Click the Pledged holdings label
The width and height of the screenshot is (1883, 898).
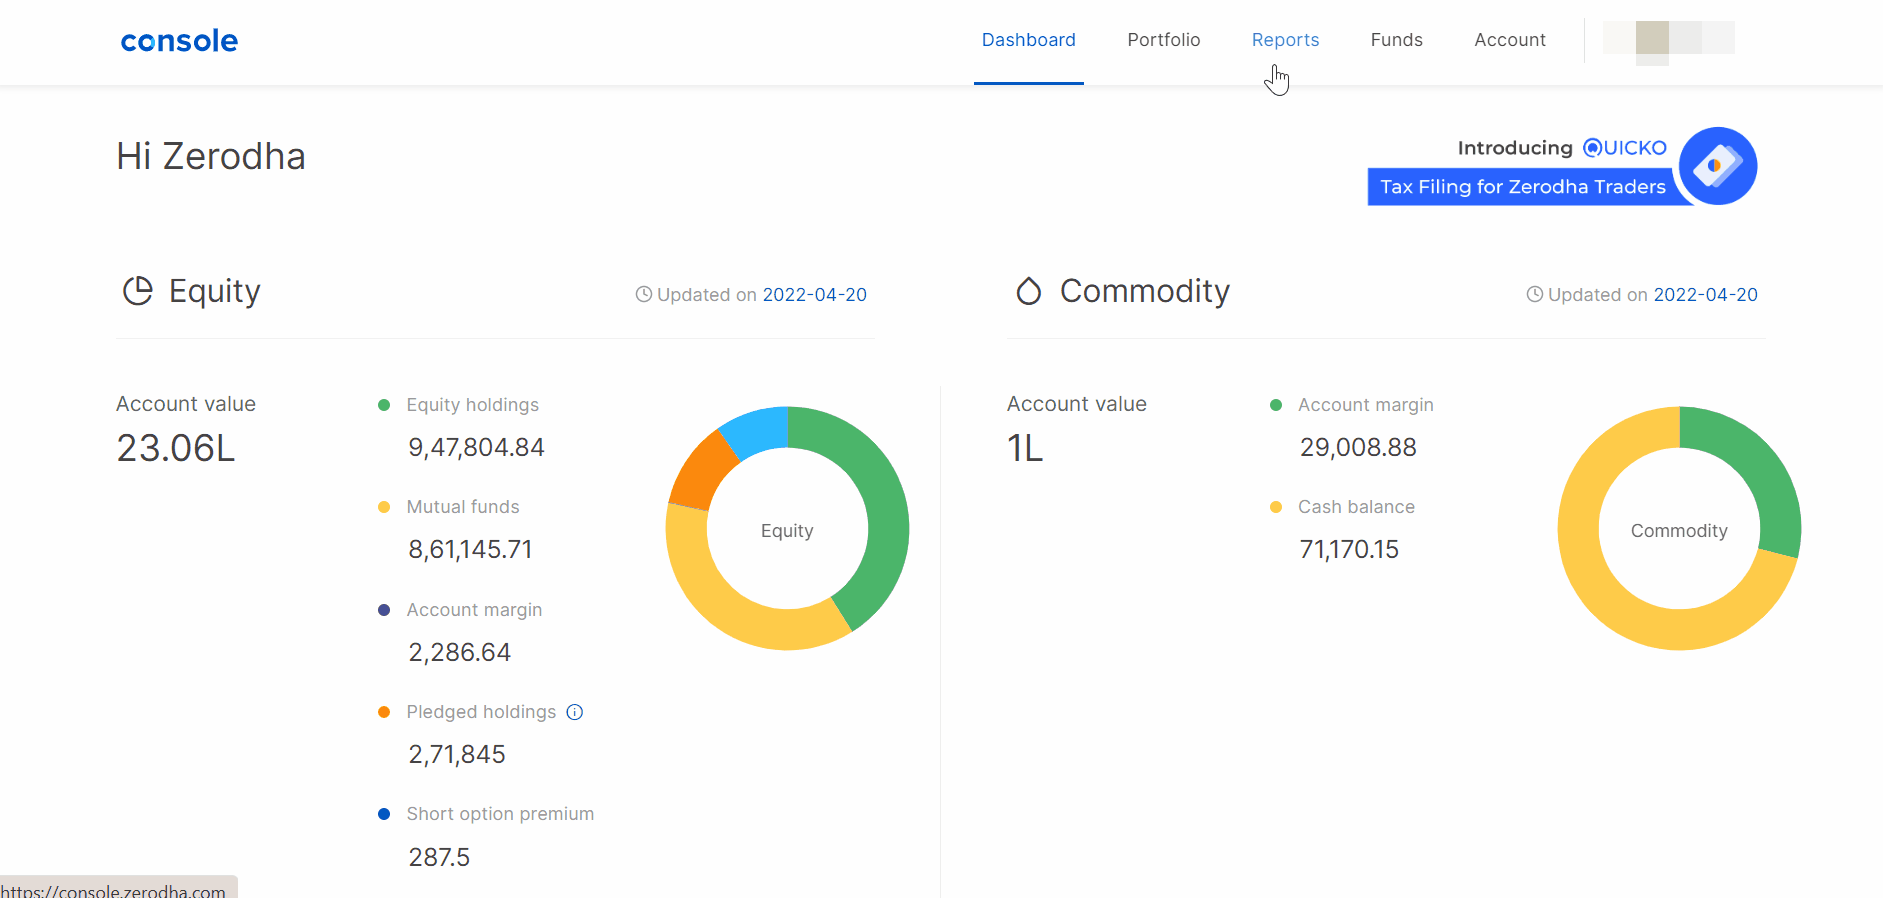[481, 712]
